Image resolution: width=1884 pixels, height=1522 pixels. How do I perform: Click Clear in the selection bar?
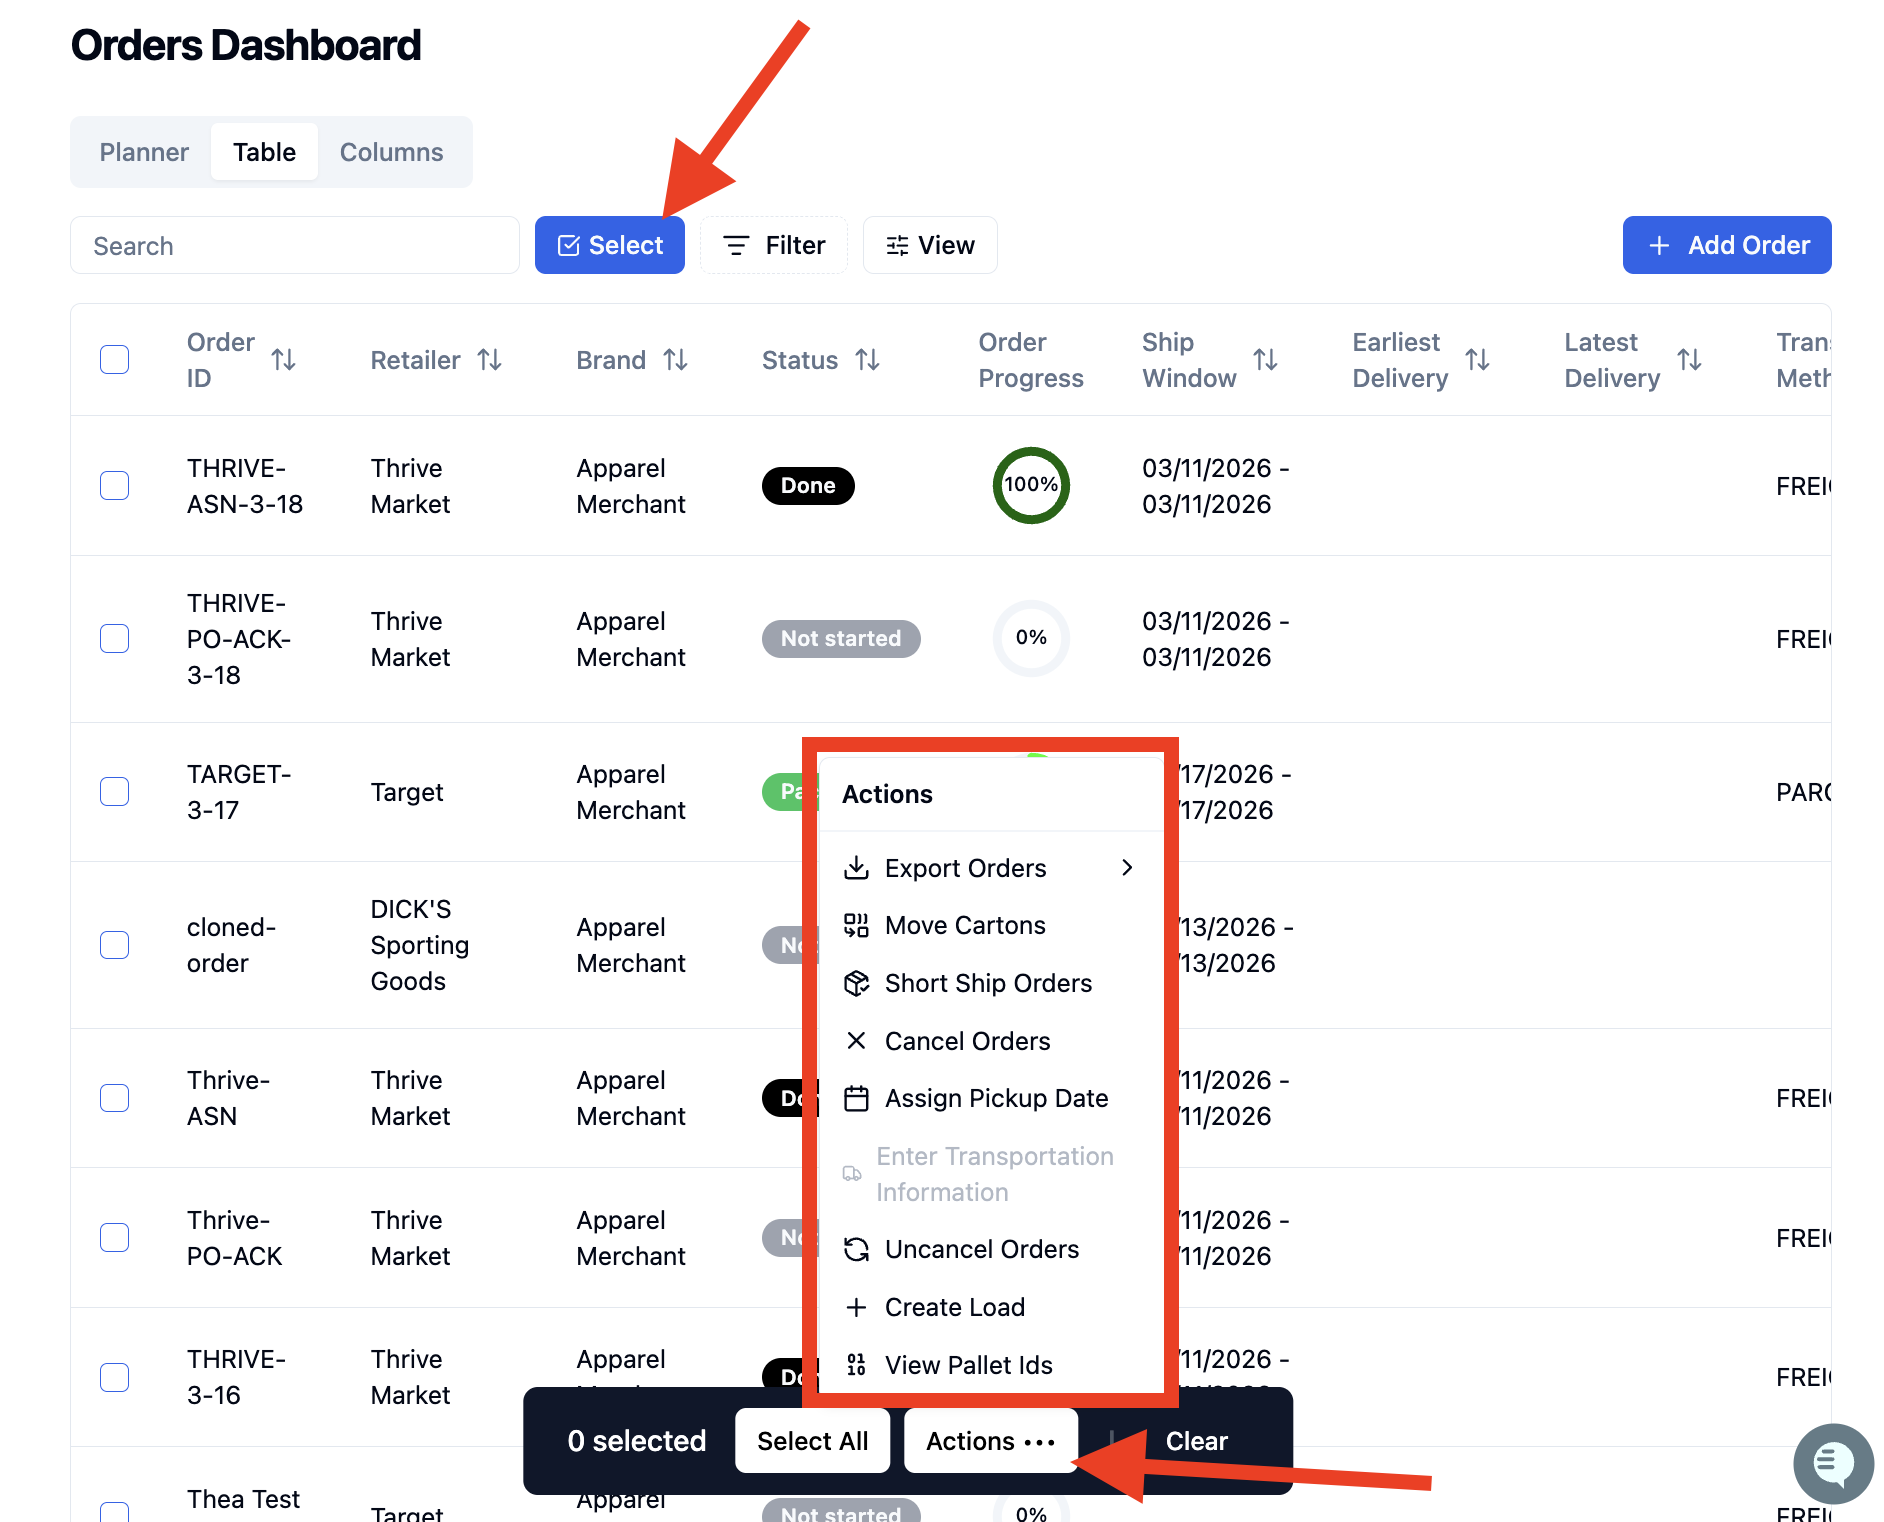click(x=1196, y=1441)
